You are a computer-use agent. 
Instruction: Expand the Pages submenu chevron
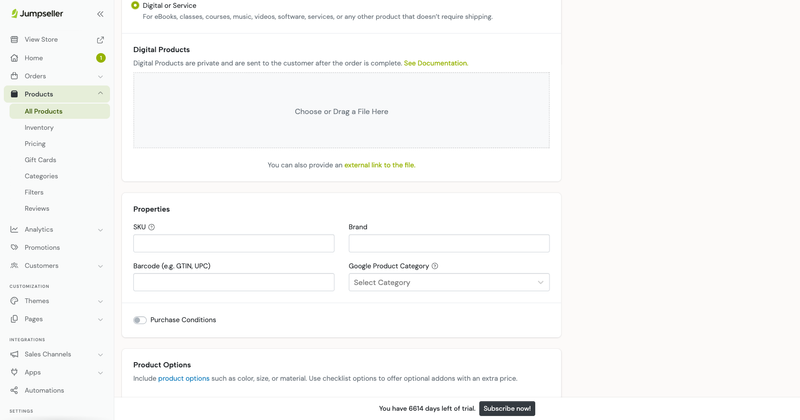click(x=101, y=319)
